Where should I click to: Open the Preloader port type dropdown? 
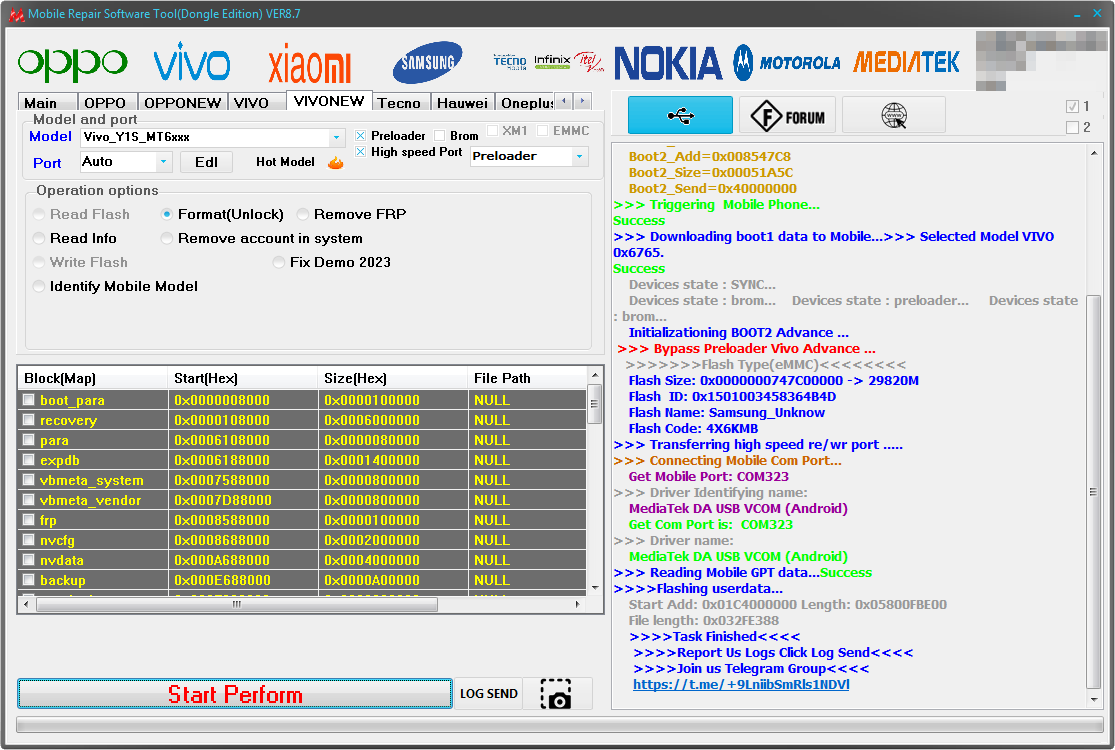pos(580,156)
